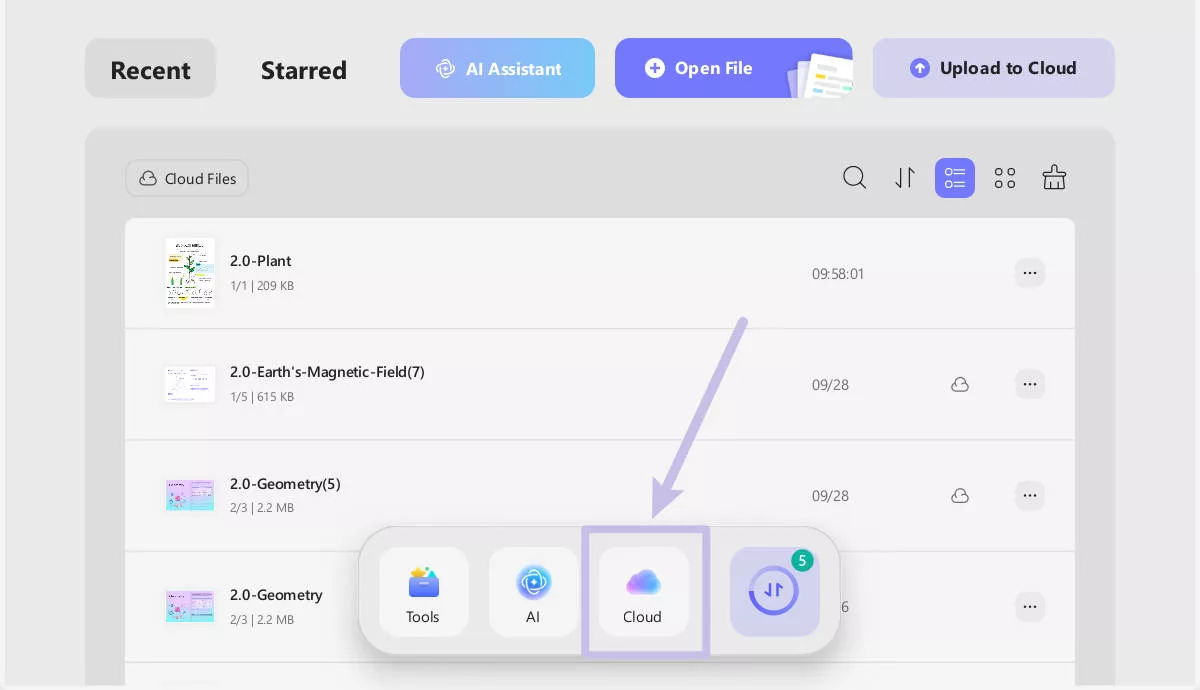Open AI in the bottom dock

click(533, 592)
